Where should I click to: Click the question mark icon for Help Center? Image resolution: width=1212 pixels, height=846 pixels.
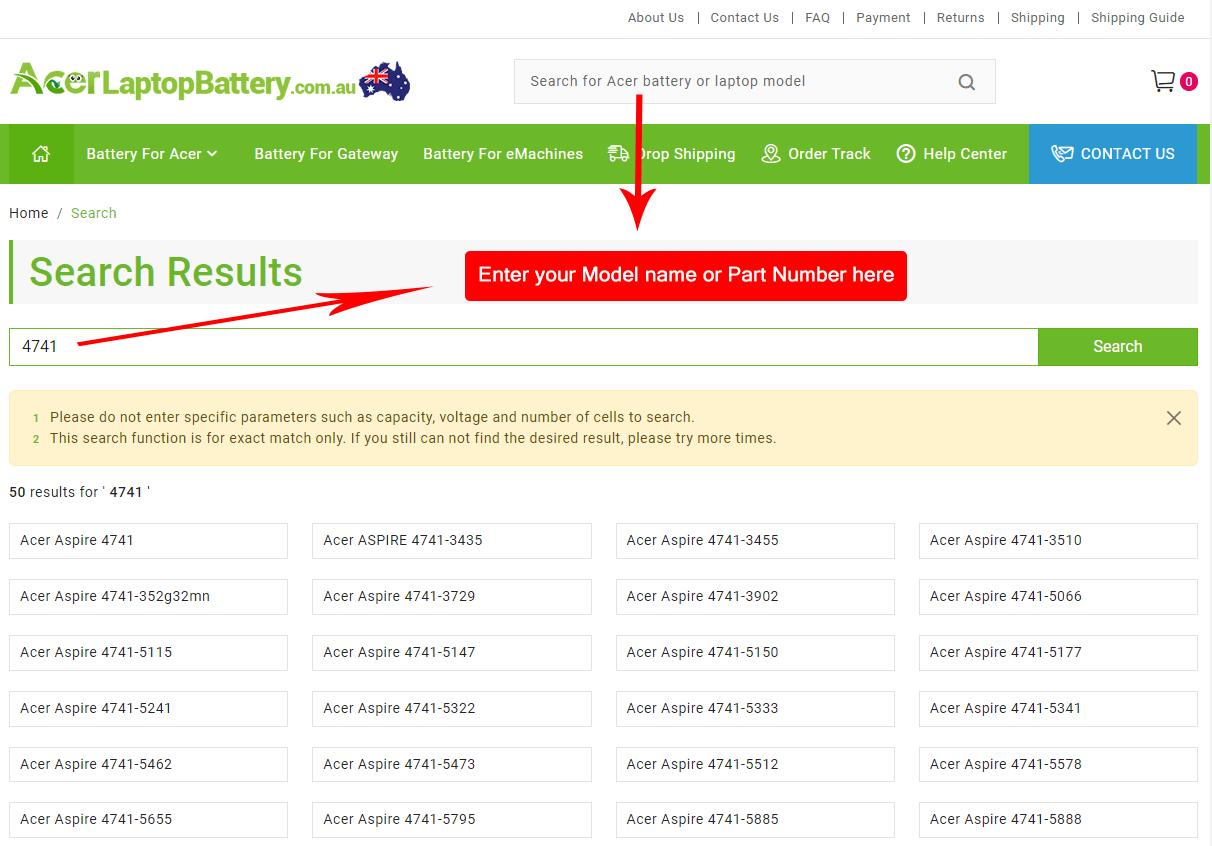coord(906,153)
